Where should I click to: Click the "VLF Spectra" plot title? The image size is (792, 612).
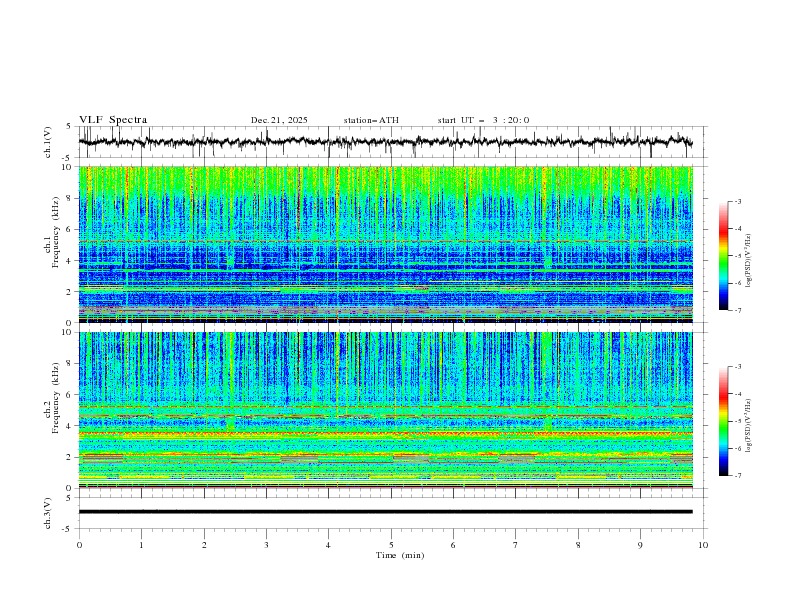coord(113,120)
